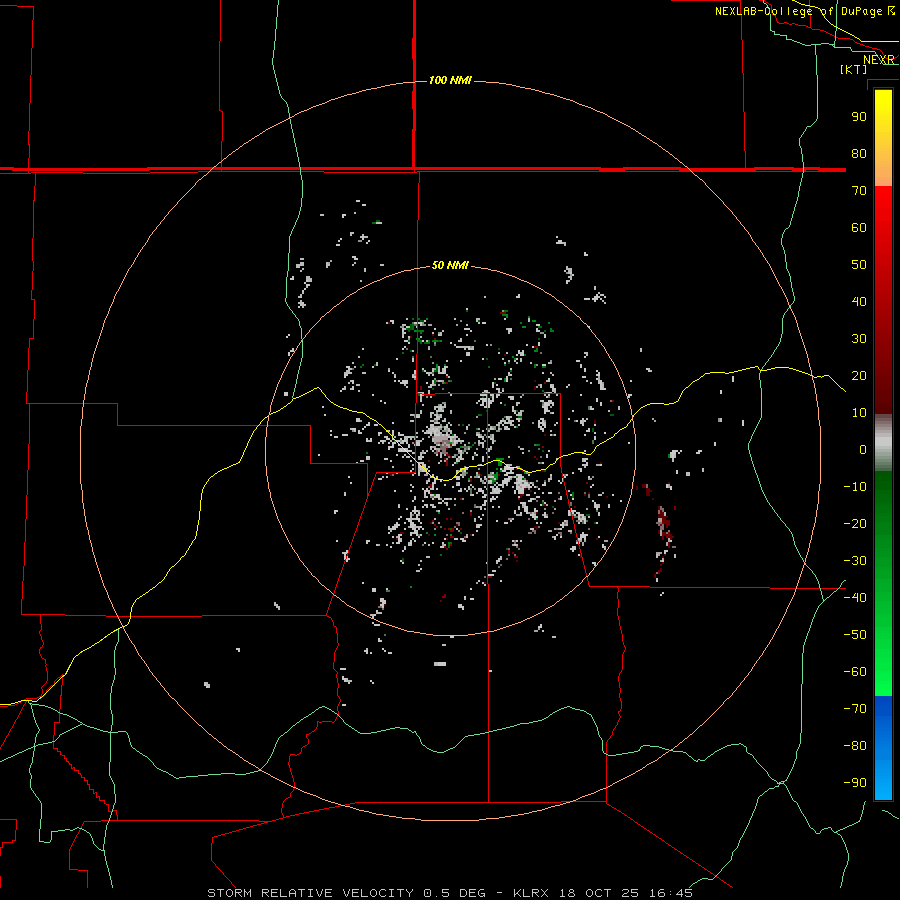Image resolution: width=900 pixels, height=900 pixels.
Task: Click the -90 value on the velocity legend
Action: coord(855,783)
